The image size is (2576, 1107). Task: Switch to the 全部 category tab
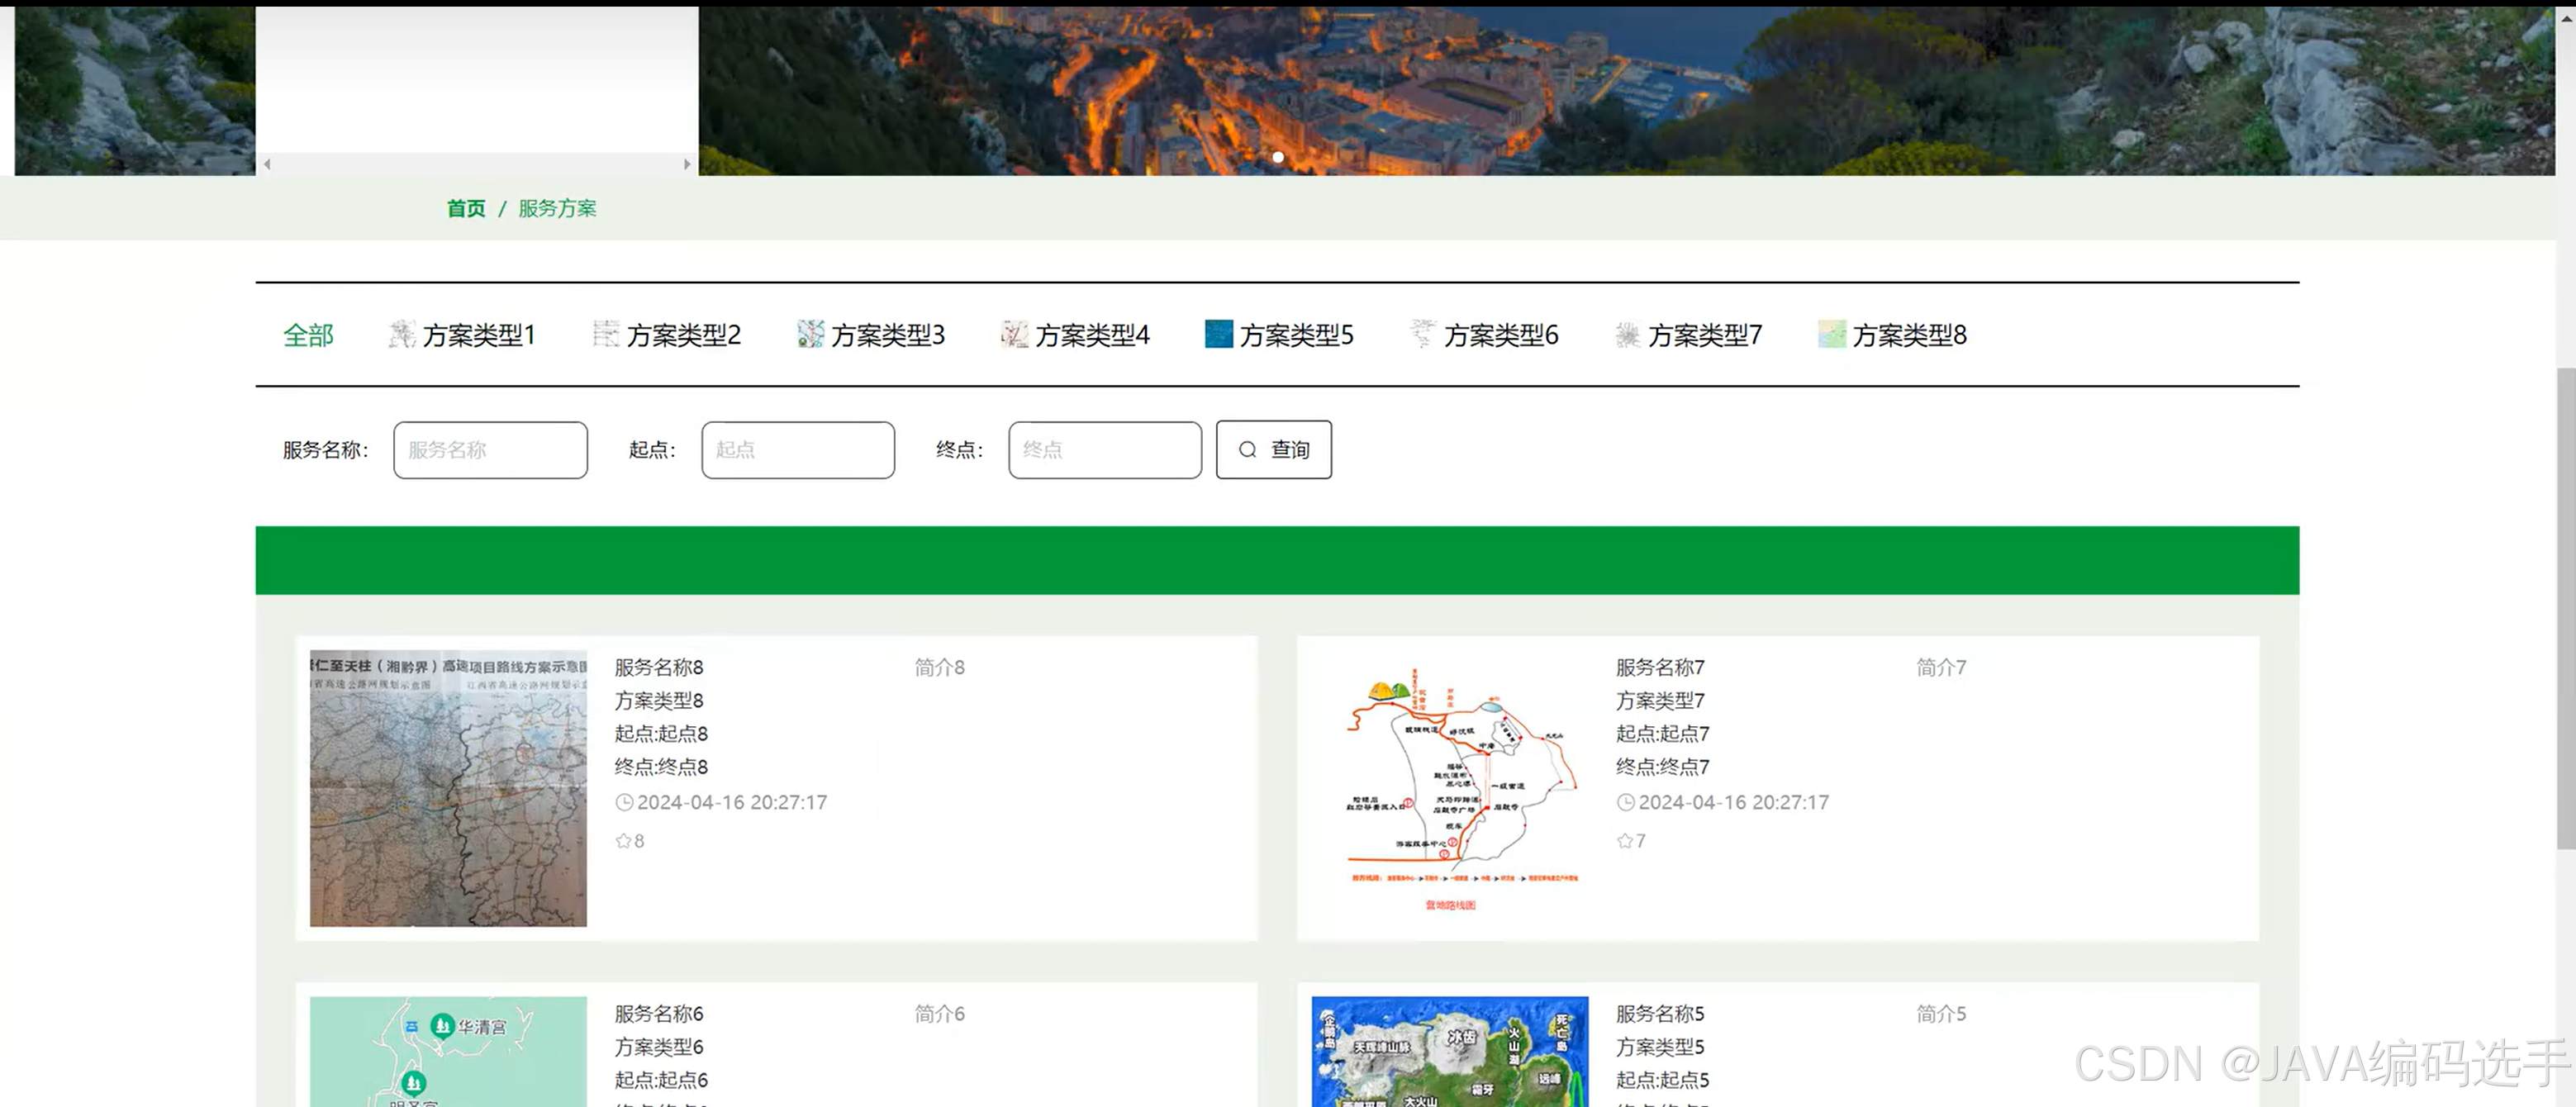(x=308, y=335)
